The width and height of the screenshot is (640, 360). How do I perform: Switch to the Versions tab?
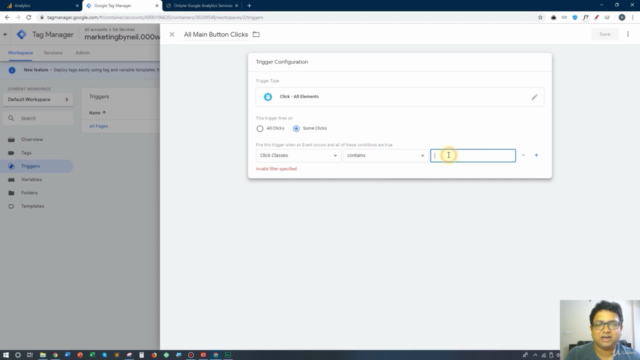pos(53,53)
